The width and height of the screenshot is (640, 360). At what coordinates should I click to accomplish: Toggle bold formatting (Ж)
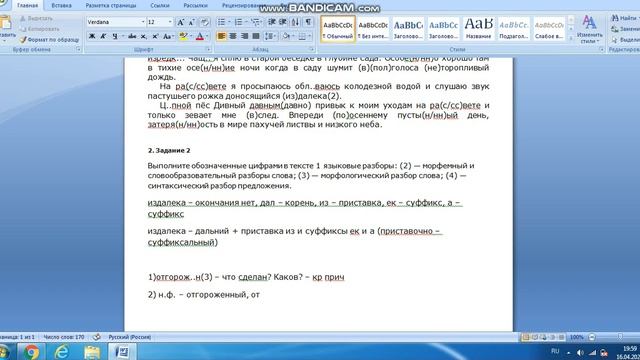92,36
